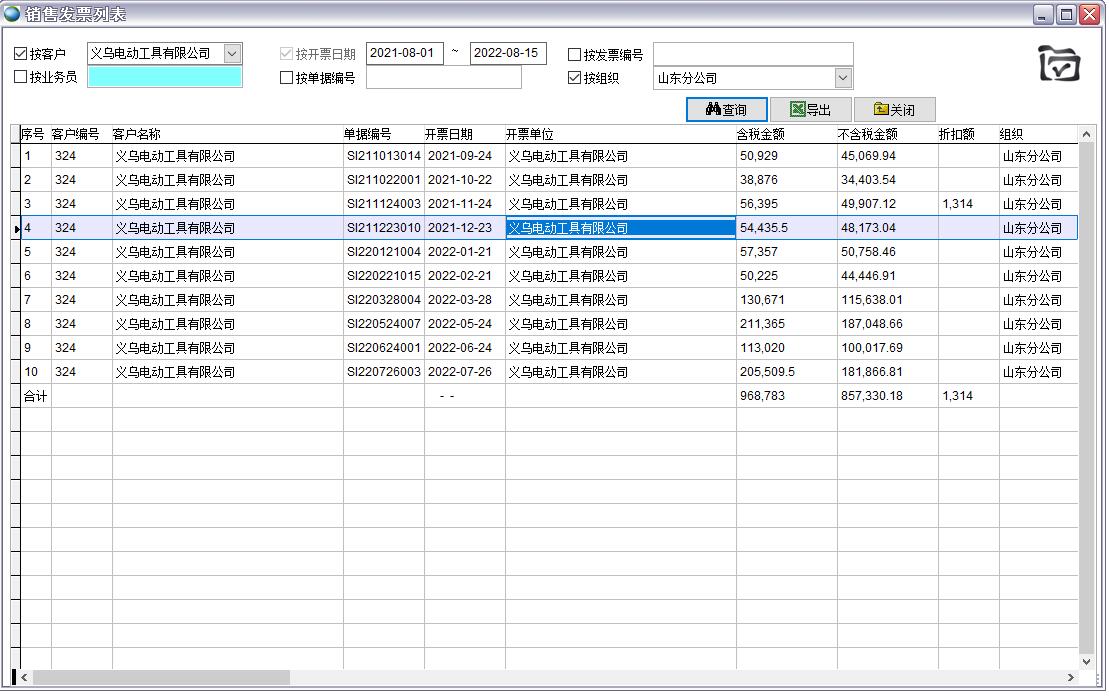Screen dimensions: 1109x696
Task: Click the 关闭 close button
Action: (893, 110)
